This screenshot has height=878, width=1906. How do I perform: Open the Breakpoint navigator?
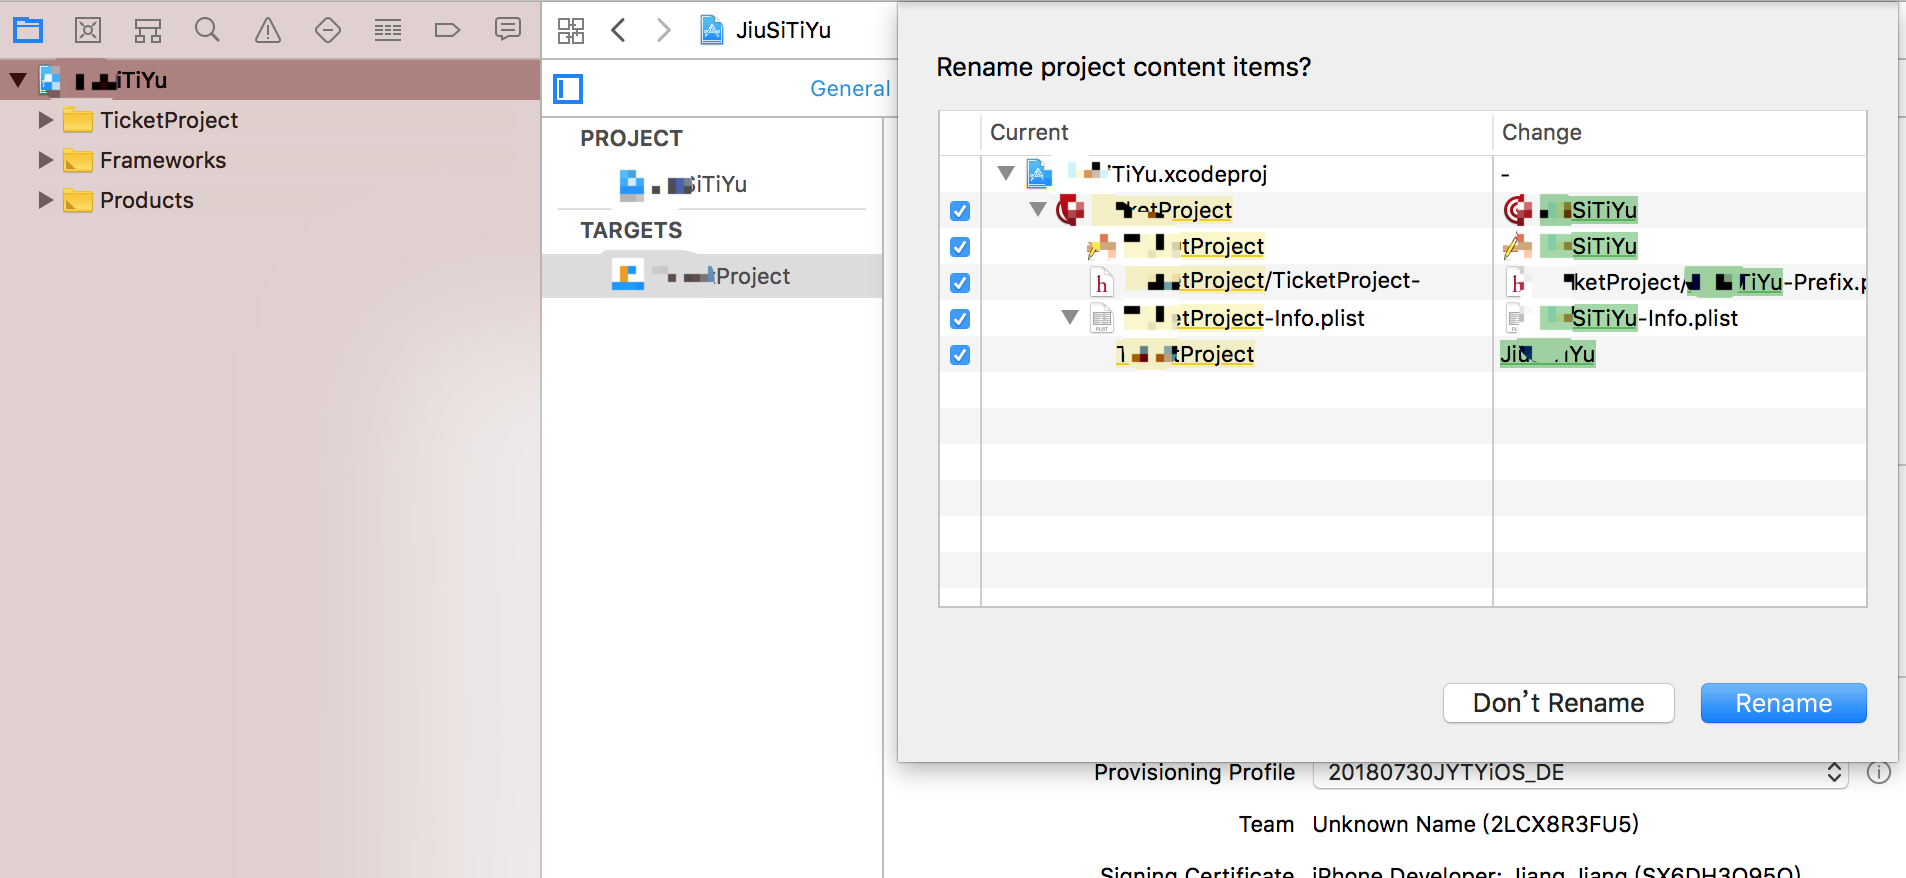coord(447,30)
